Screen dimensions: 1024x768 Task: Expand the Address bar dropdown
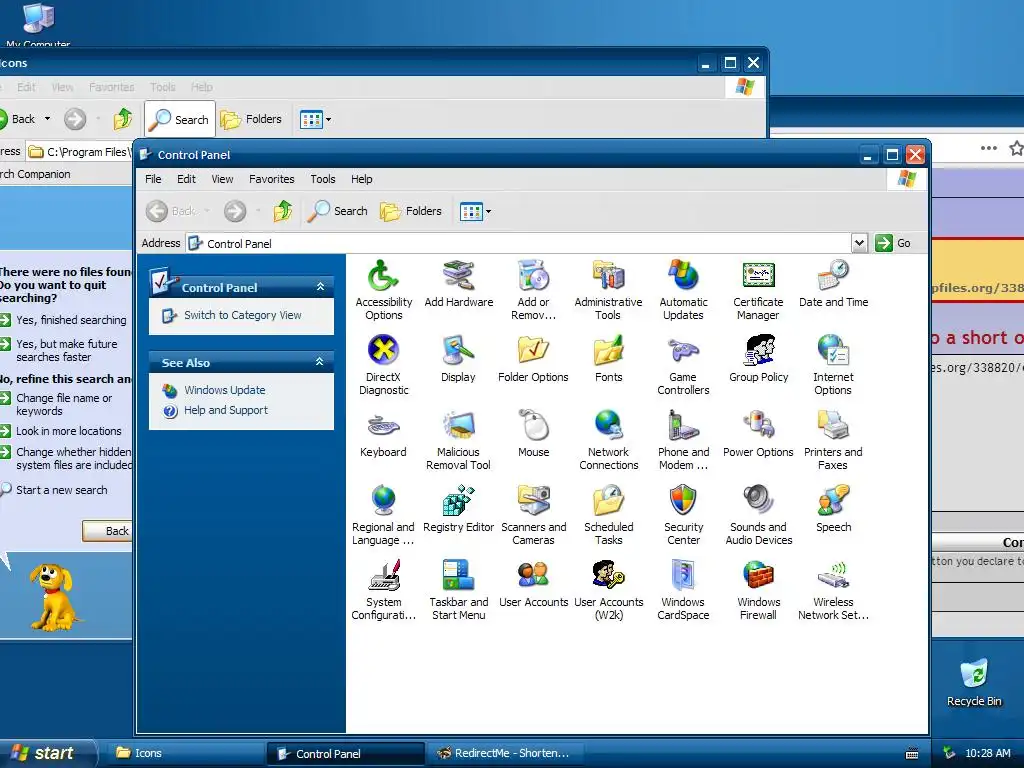(859, 243)
